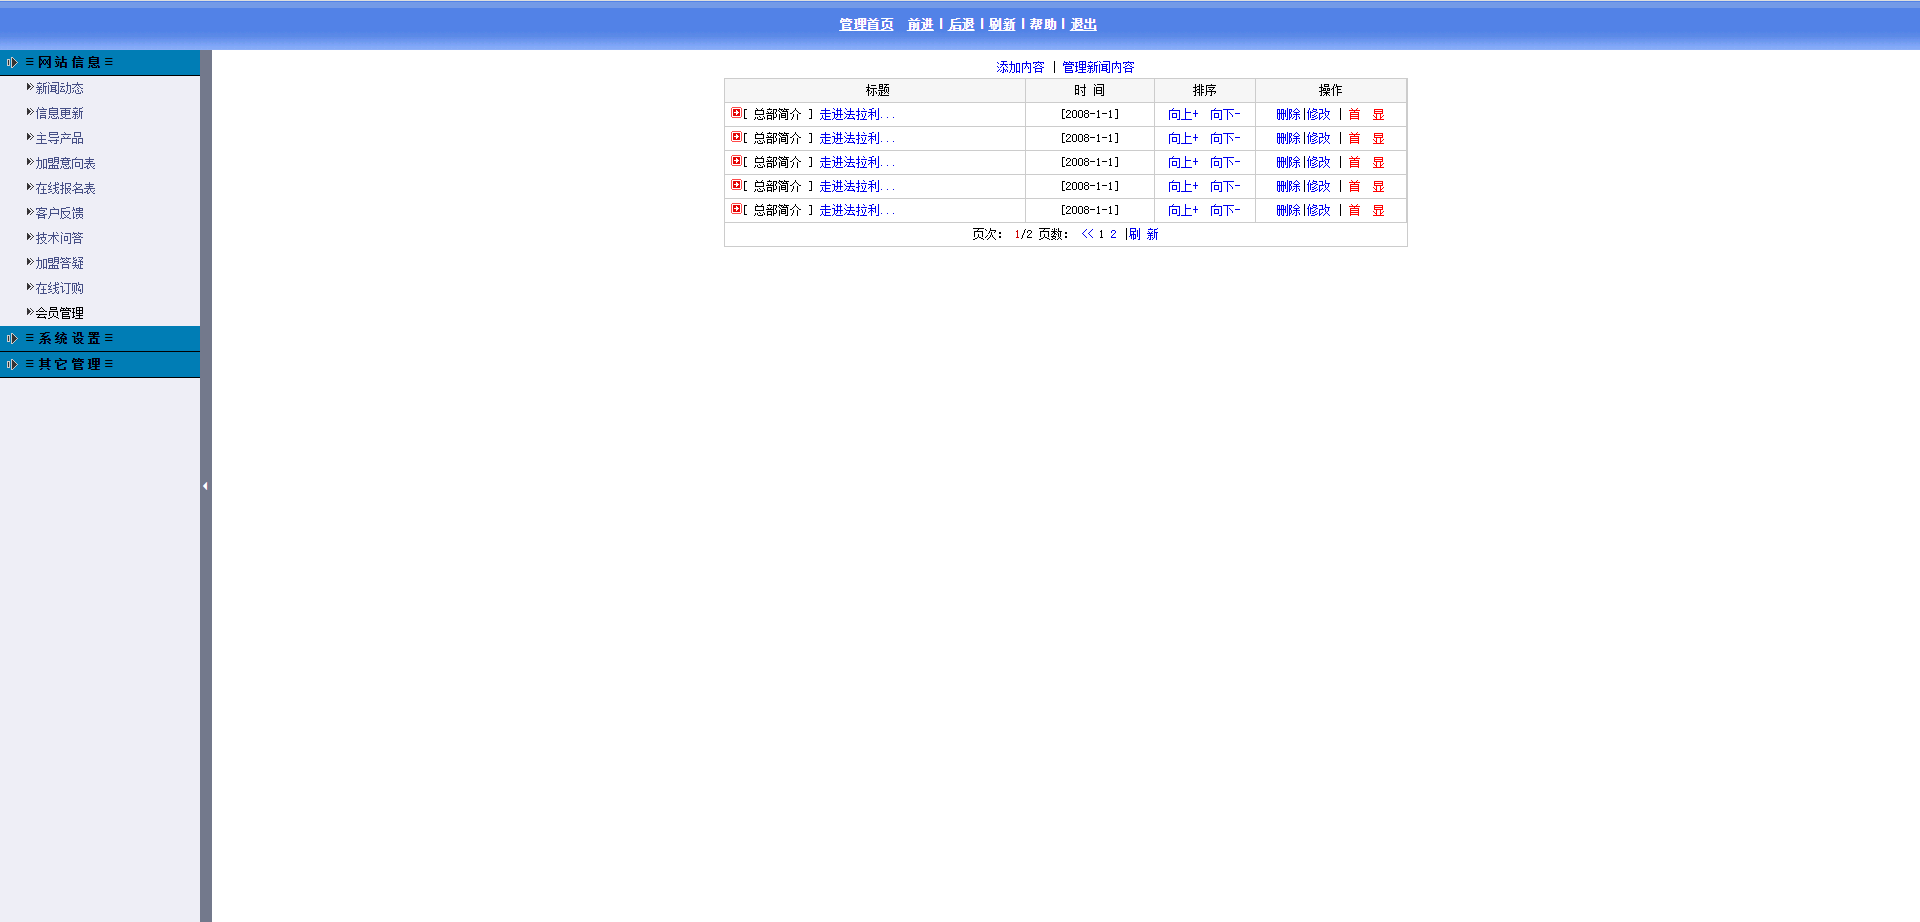
Task: Open 技术问答 in the sidebar
Action: (60, 238)
